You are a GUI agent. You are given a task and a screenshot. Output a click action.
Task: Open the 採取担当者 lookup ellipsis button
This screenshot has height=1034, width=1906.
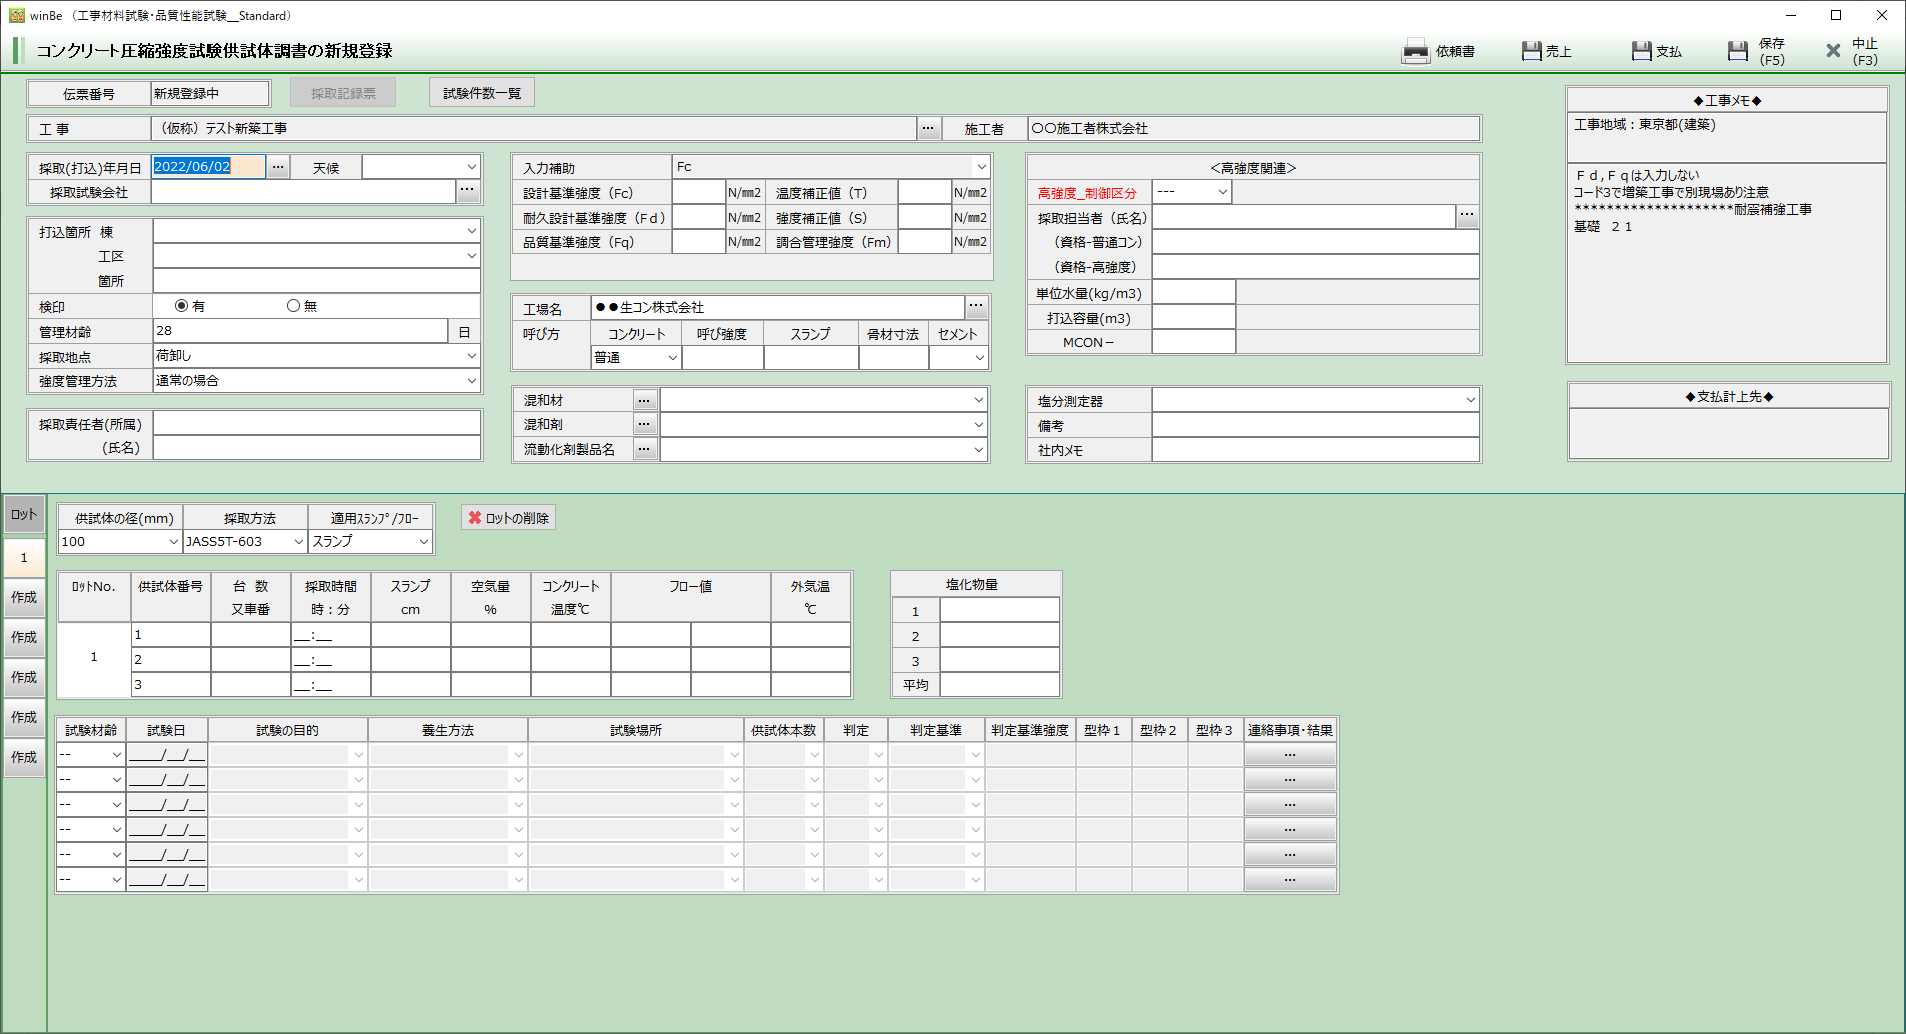(x=1466, y=216)
